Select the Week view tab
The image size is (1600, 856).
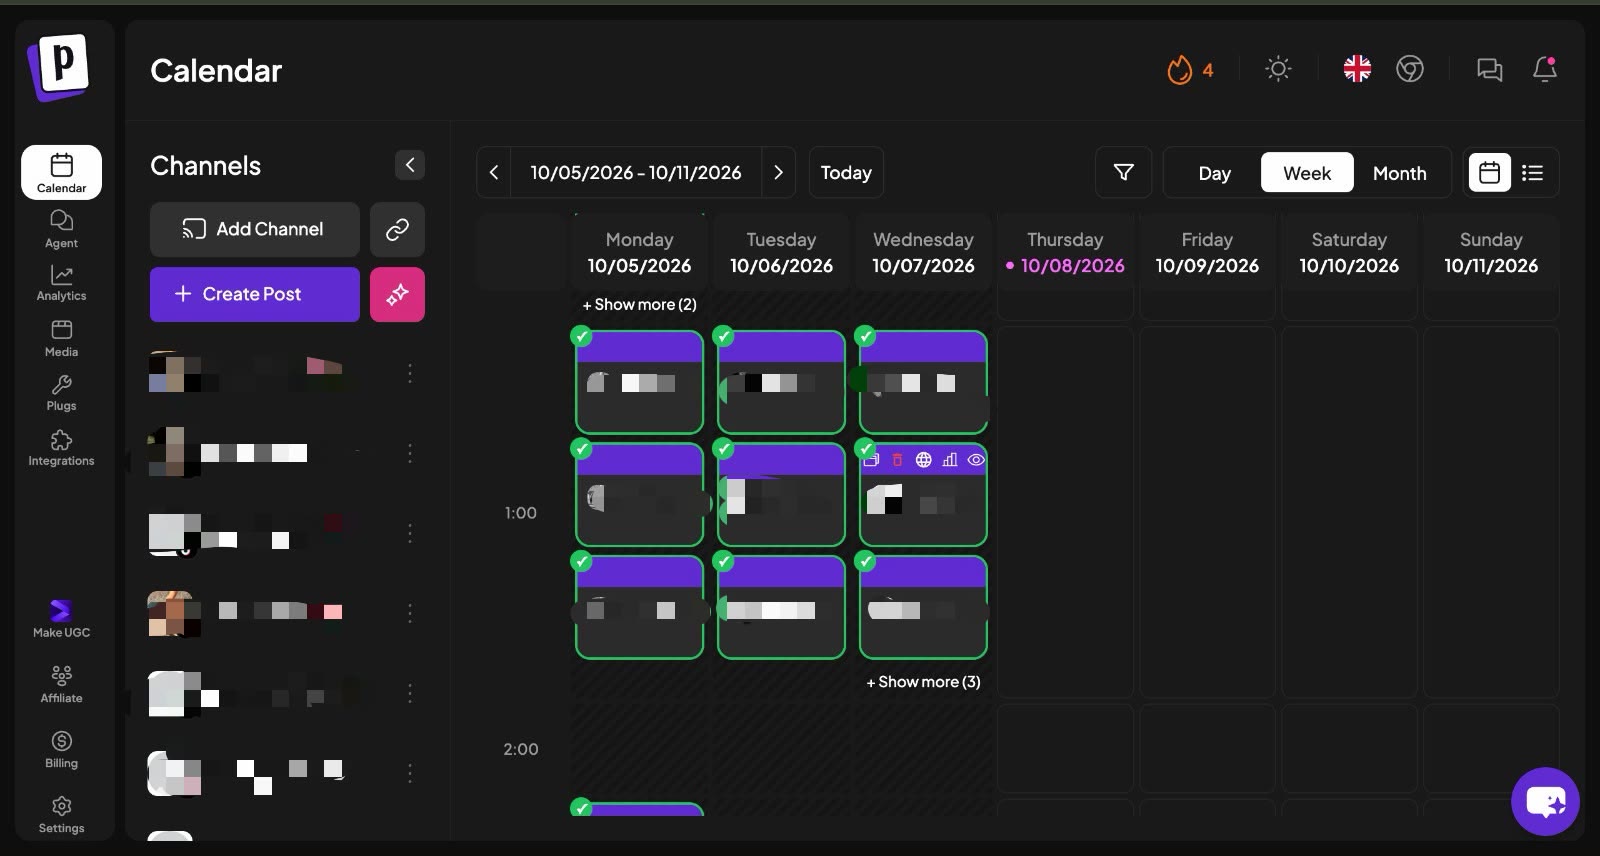[1307, 173]
